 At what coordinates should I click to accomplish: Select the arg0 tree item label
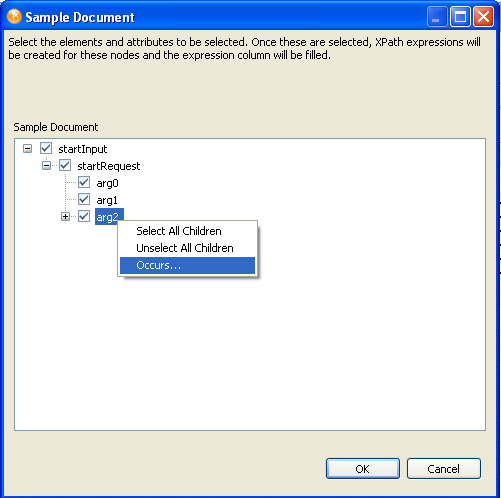[x=107, y=183]
